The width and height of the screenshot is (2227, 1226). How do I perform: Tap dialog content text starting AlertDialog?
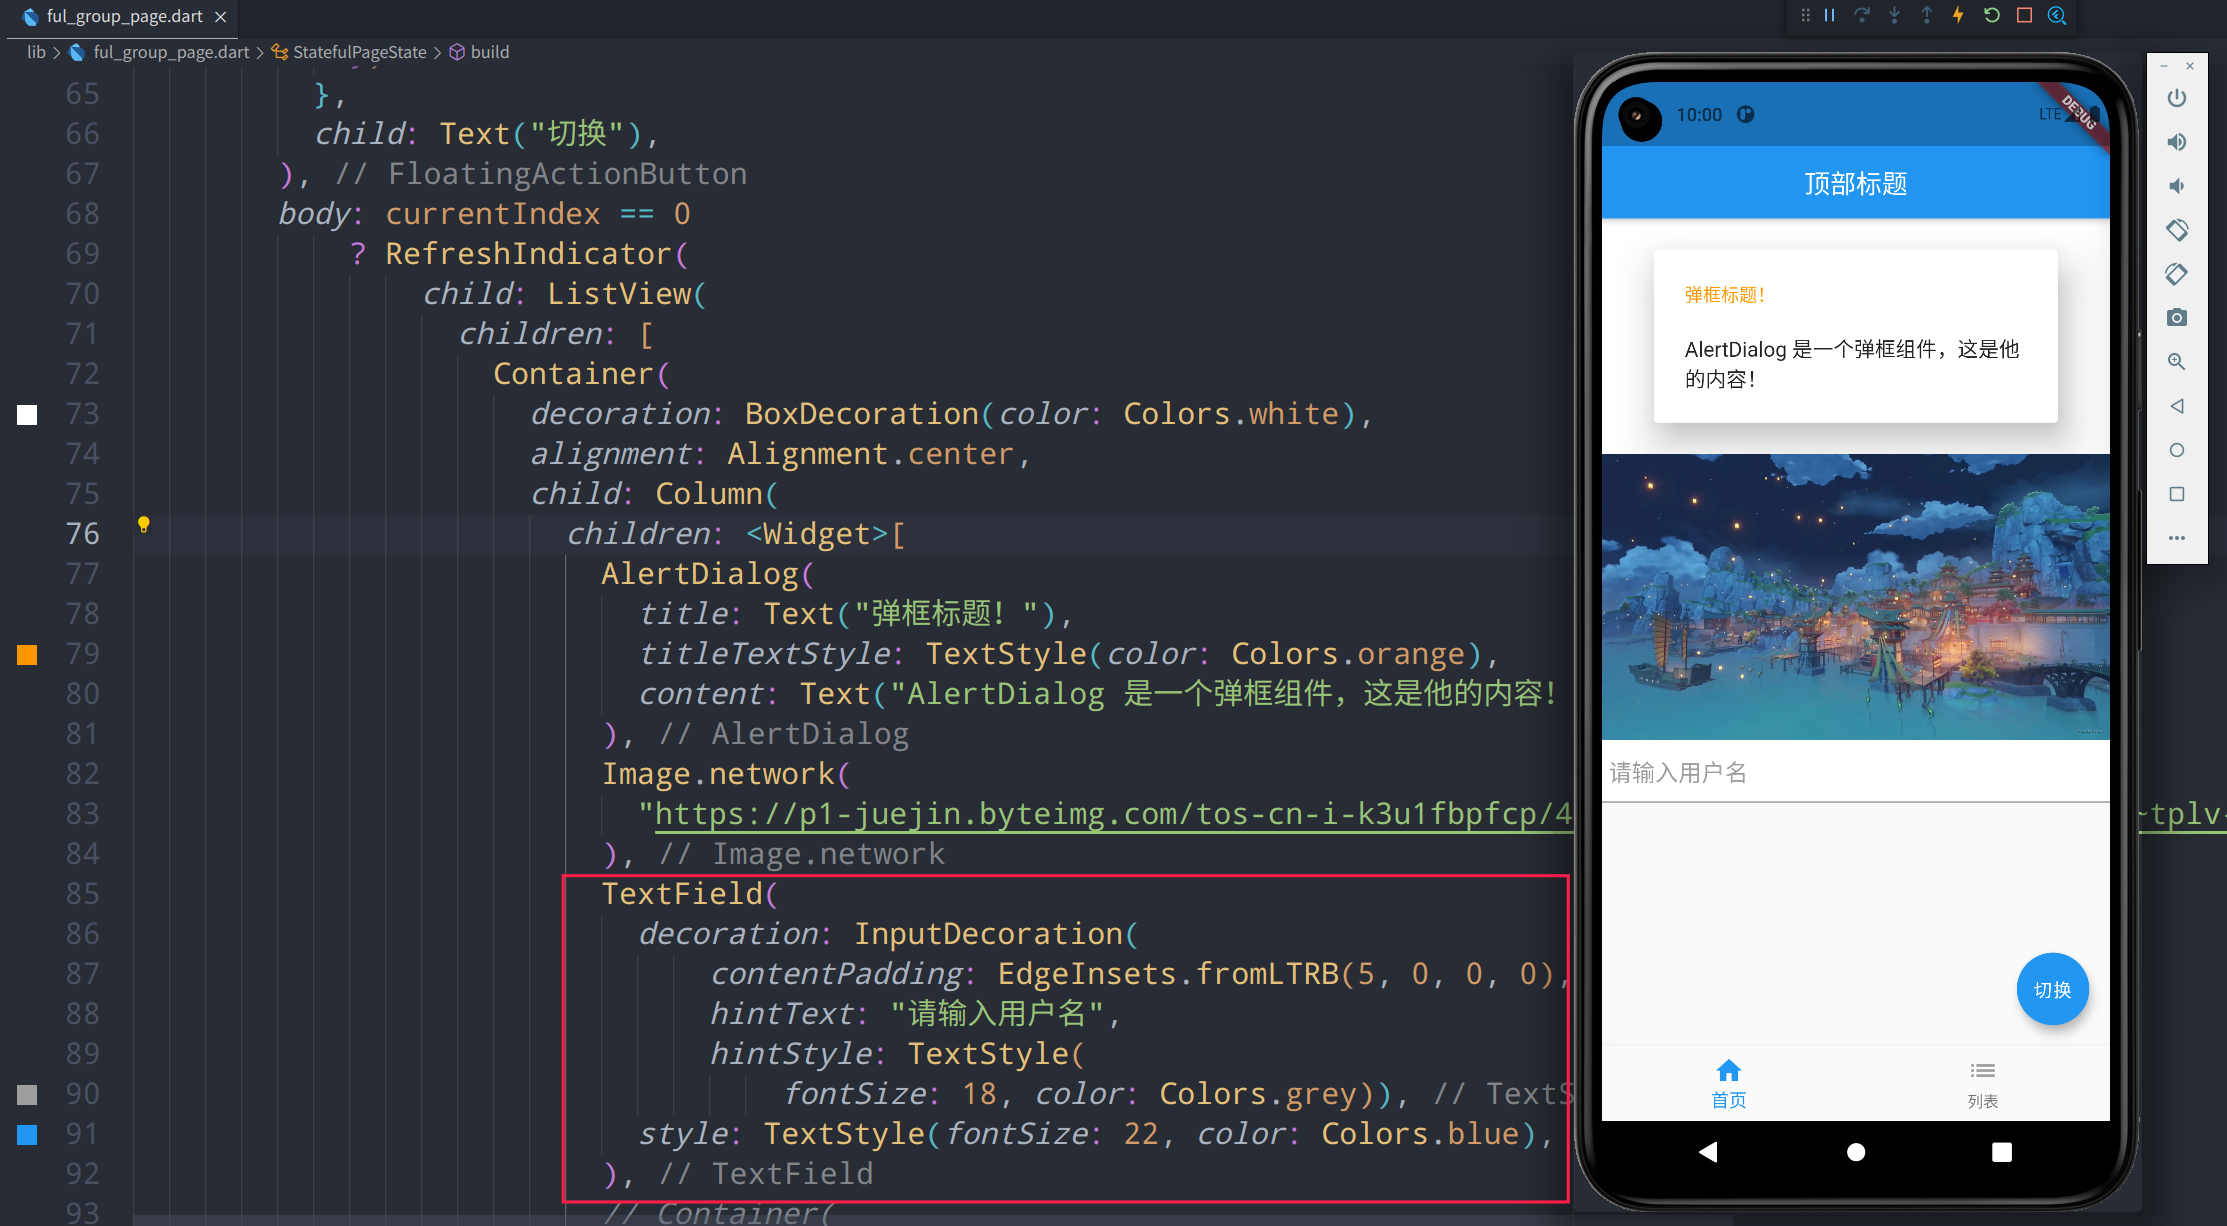tap(1852, 364)
